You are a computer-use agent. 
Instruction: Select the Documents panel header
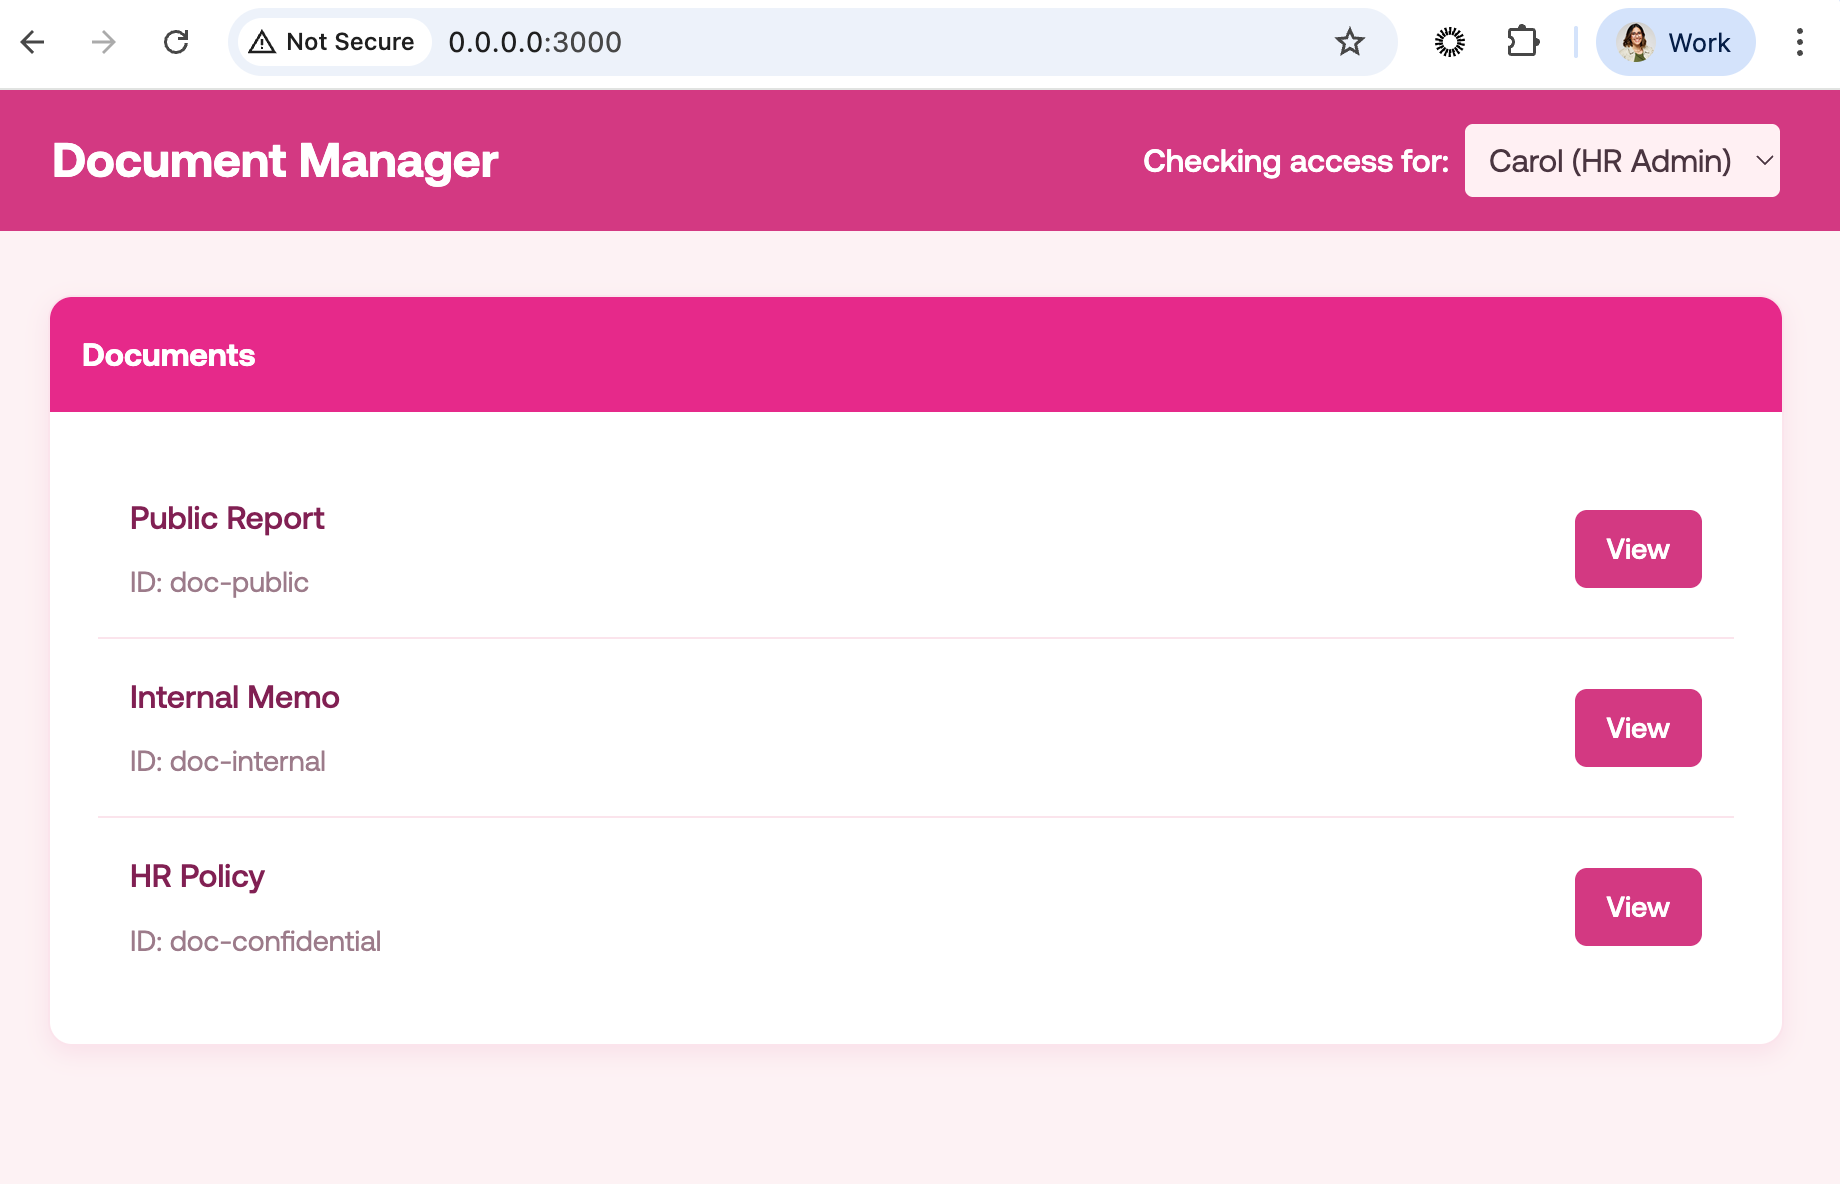point(168,354)
